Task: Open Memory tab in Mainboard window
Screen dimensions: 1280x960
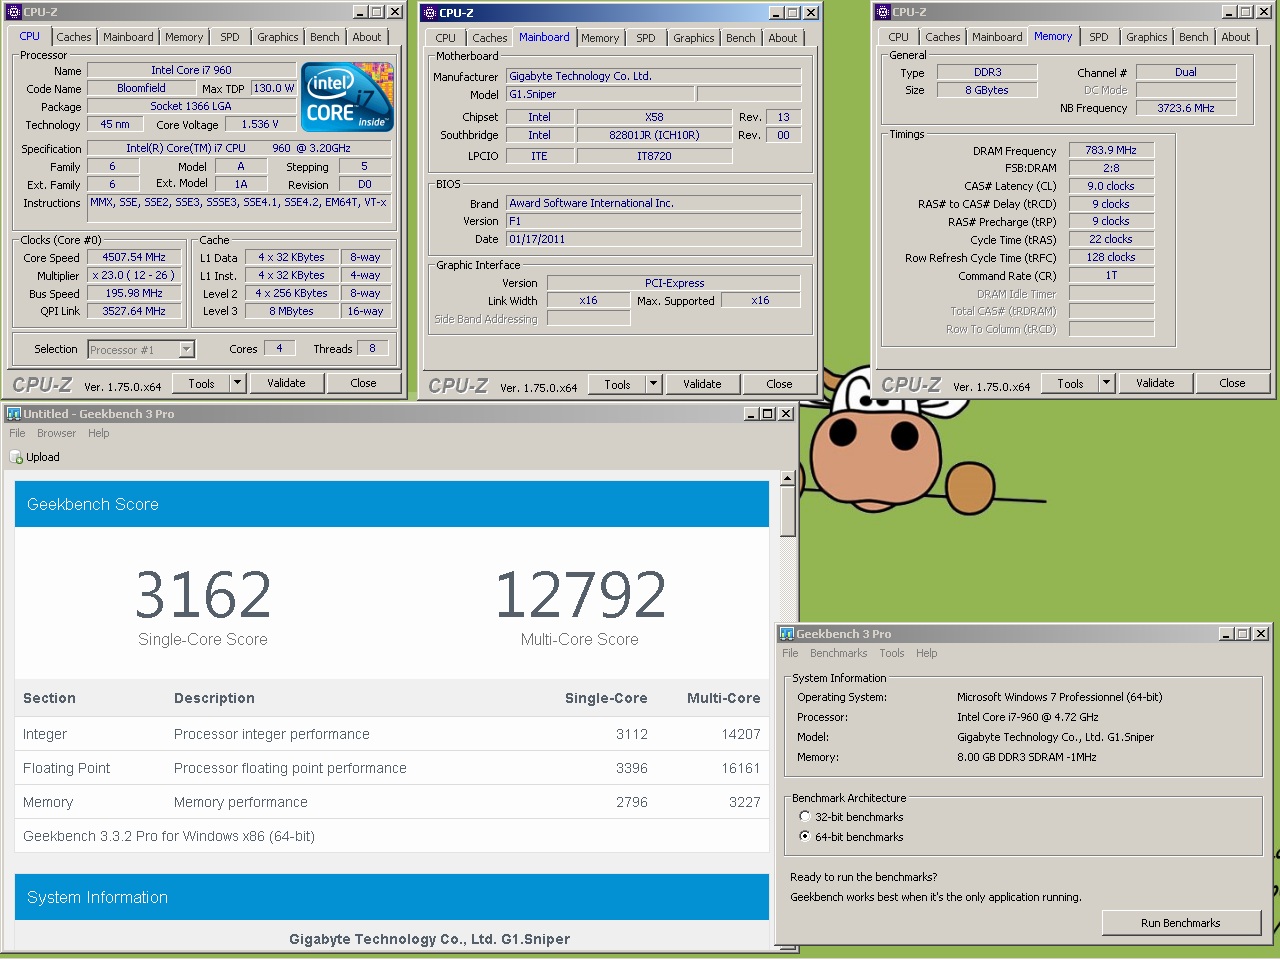Action: (x=600, y=38)
